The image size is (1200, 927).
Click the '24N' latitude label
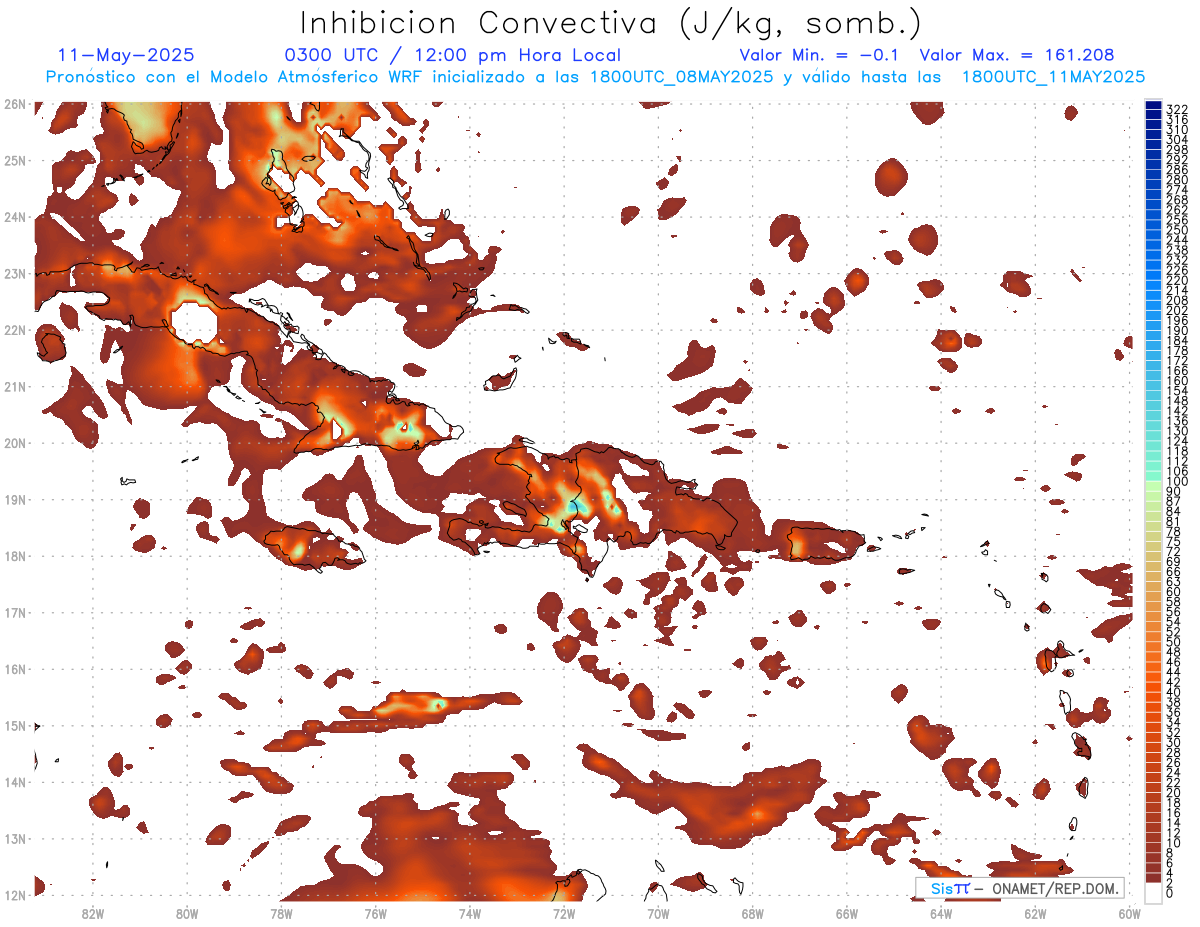click(x=14, y=217)
